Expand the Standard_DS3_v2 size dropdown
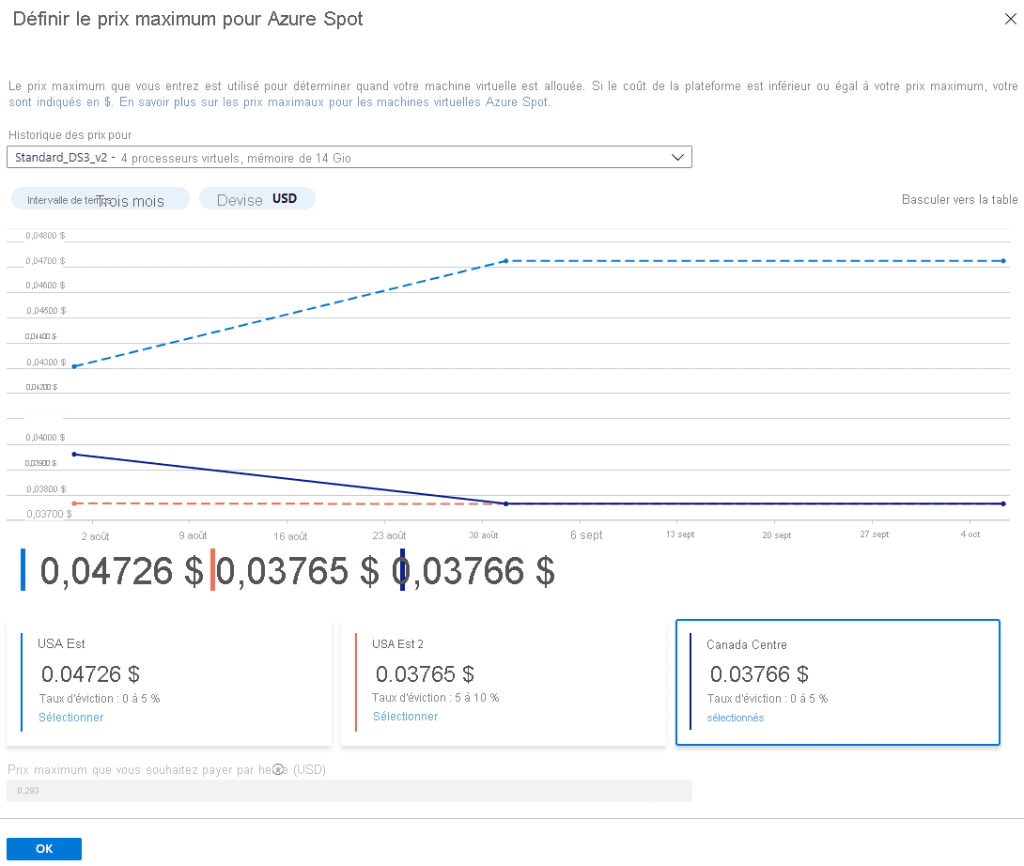1024x866 pixels. coord(678,157)
